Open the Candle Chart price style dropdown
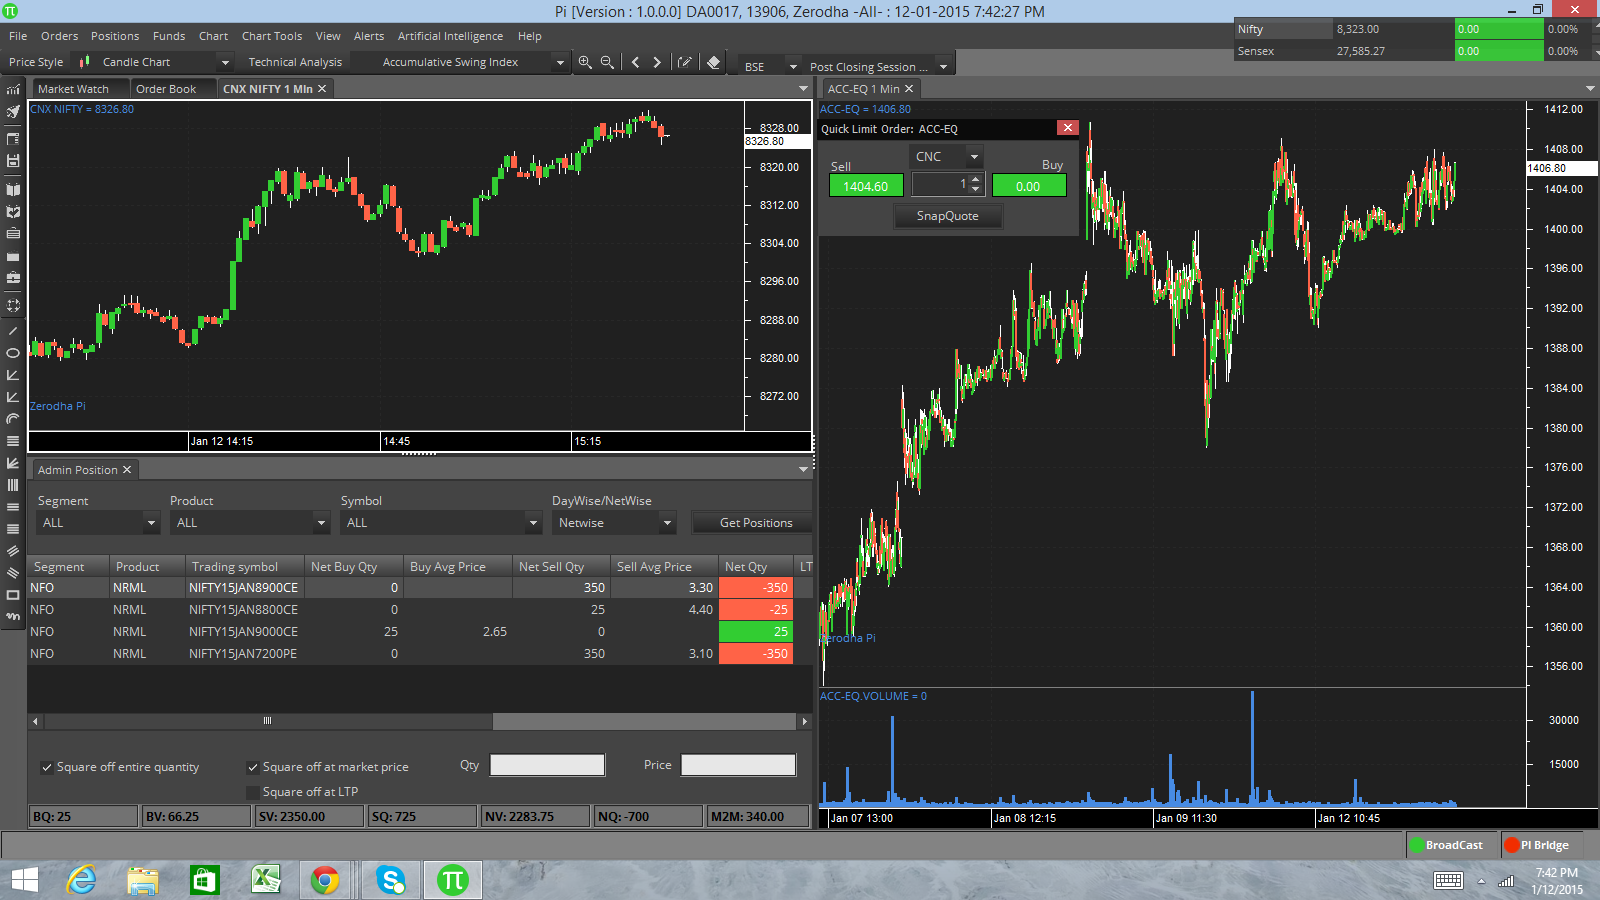Image resolution: width=1600 pixels, height=900 pixels. [x=165, y=62]
